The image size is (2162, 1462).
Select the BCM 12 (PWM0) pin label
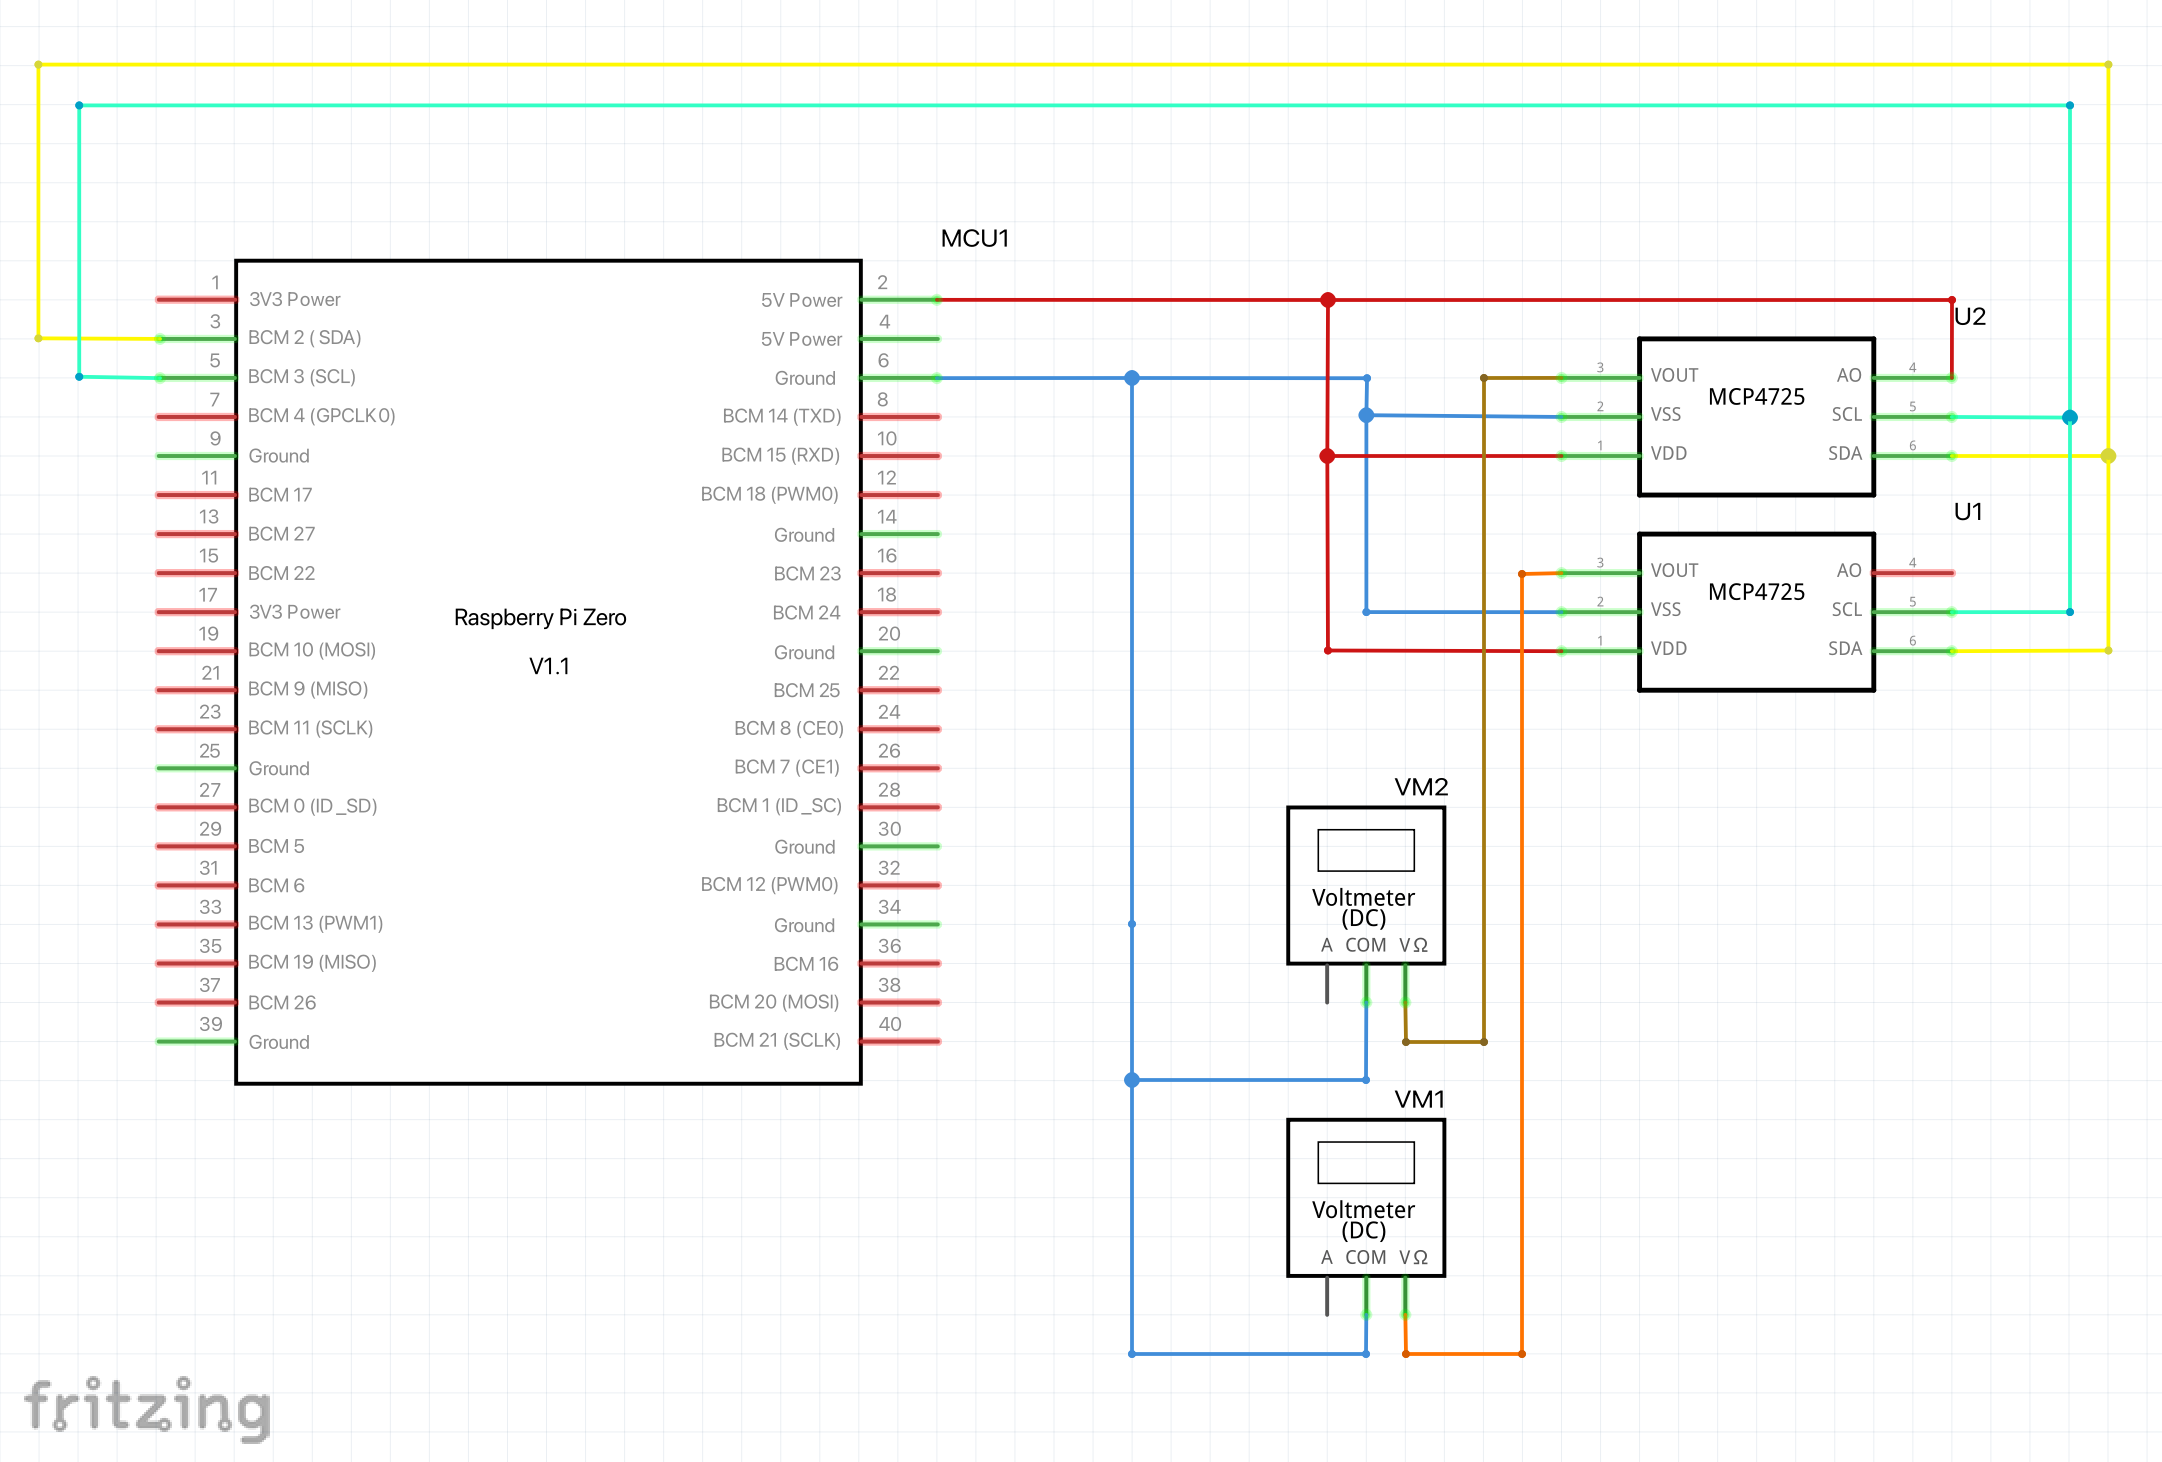[769, 884]
